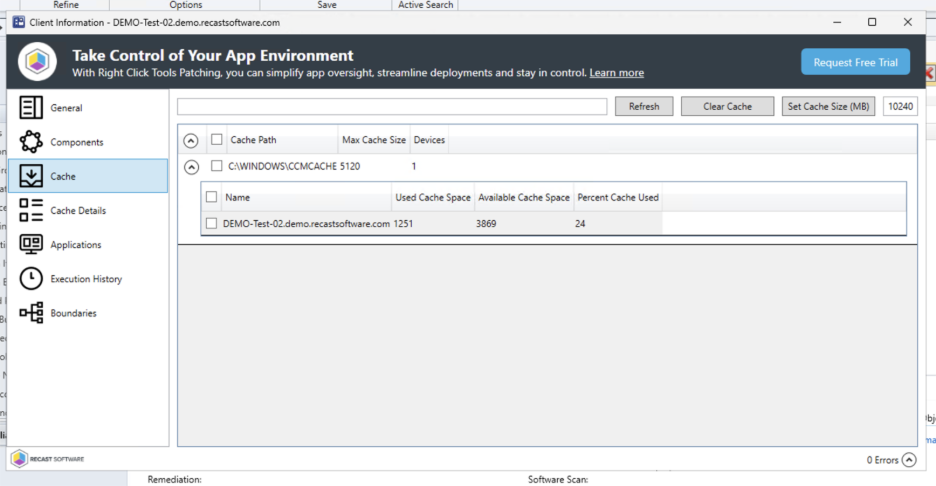Open Components via its gear icon

click(x=31, y=142)
